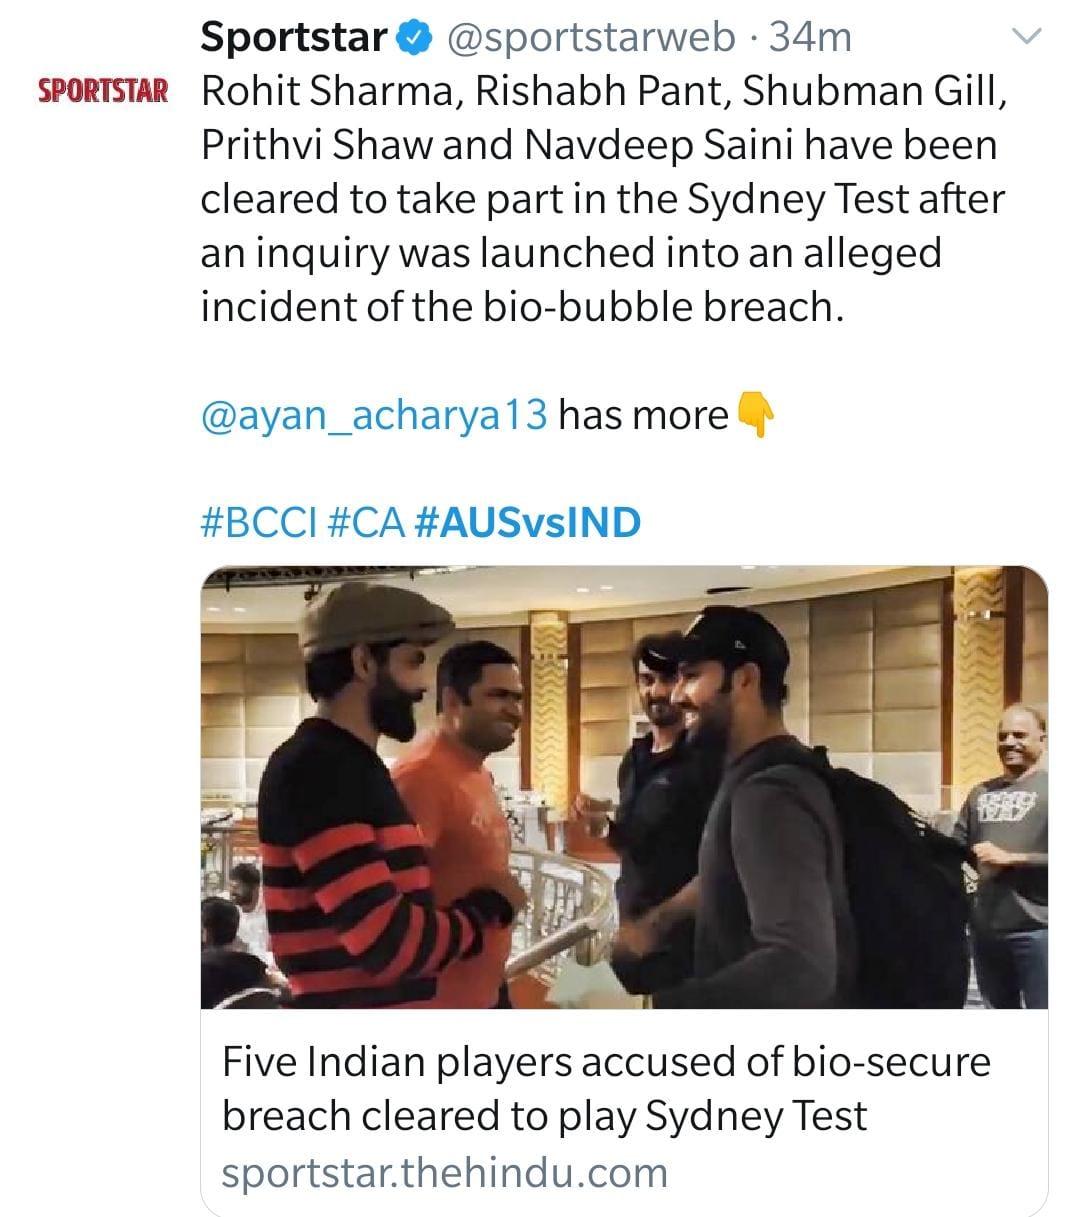Click the sportstar.thehindu.com domain text
This screenshot has height=1217, width=1080.
point(444,1172)
